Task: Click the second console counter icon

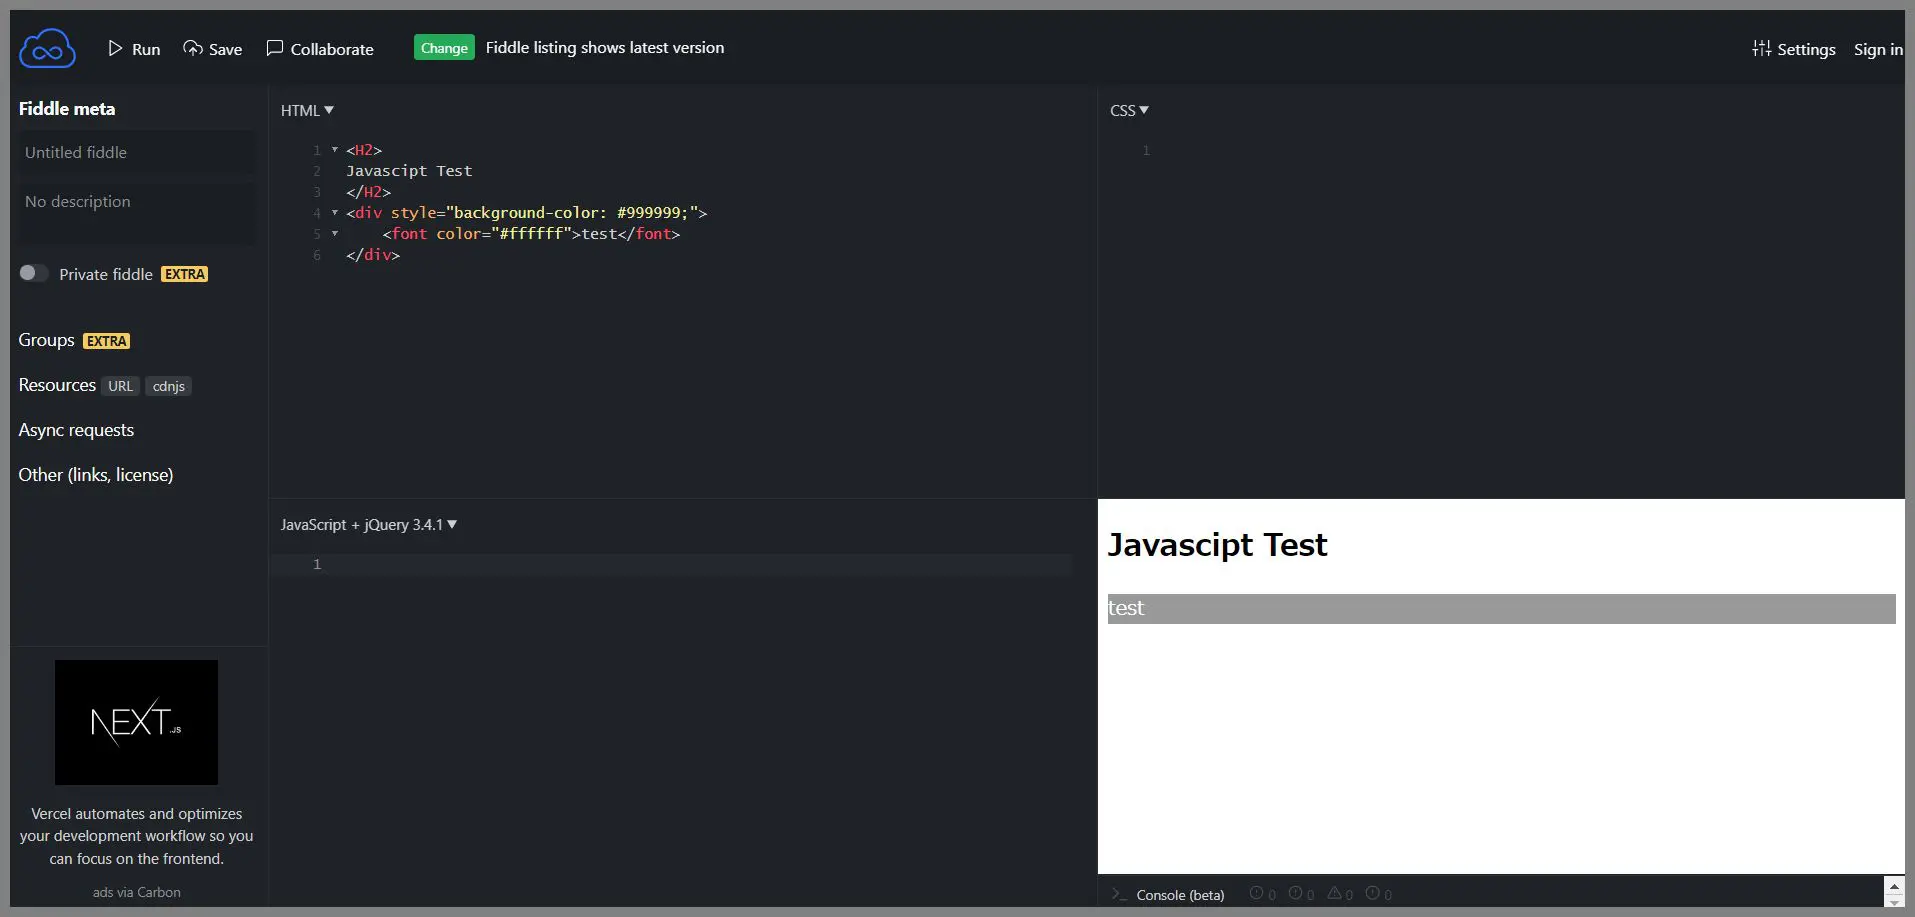Action: [x=1295, y=893]
